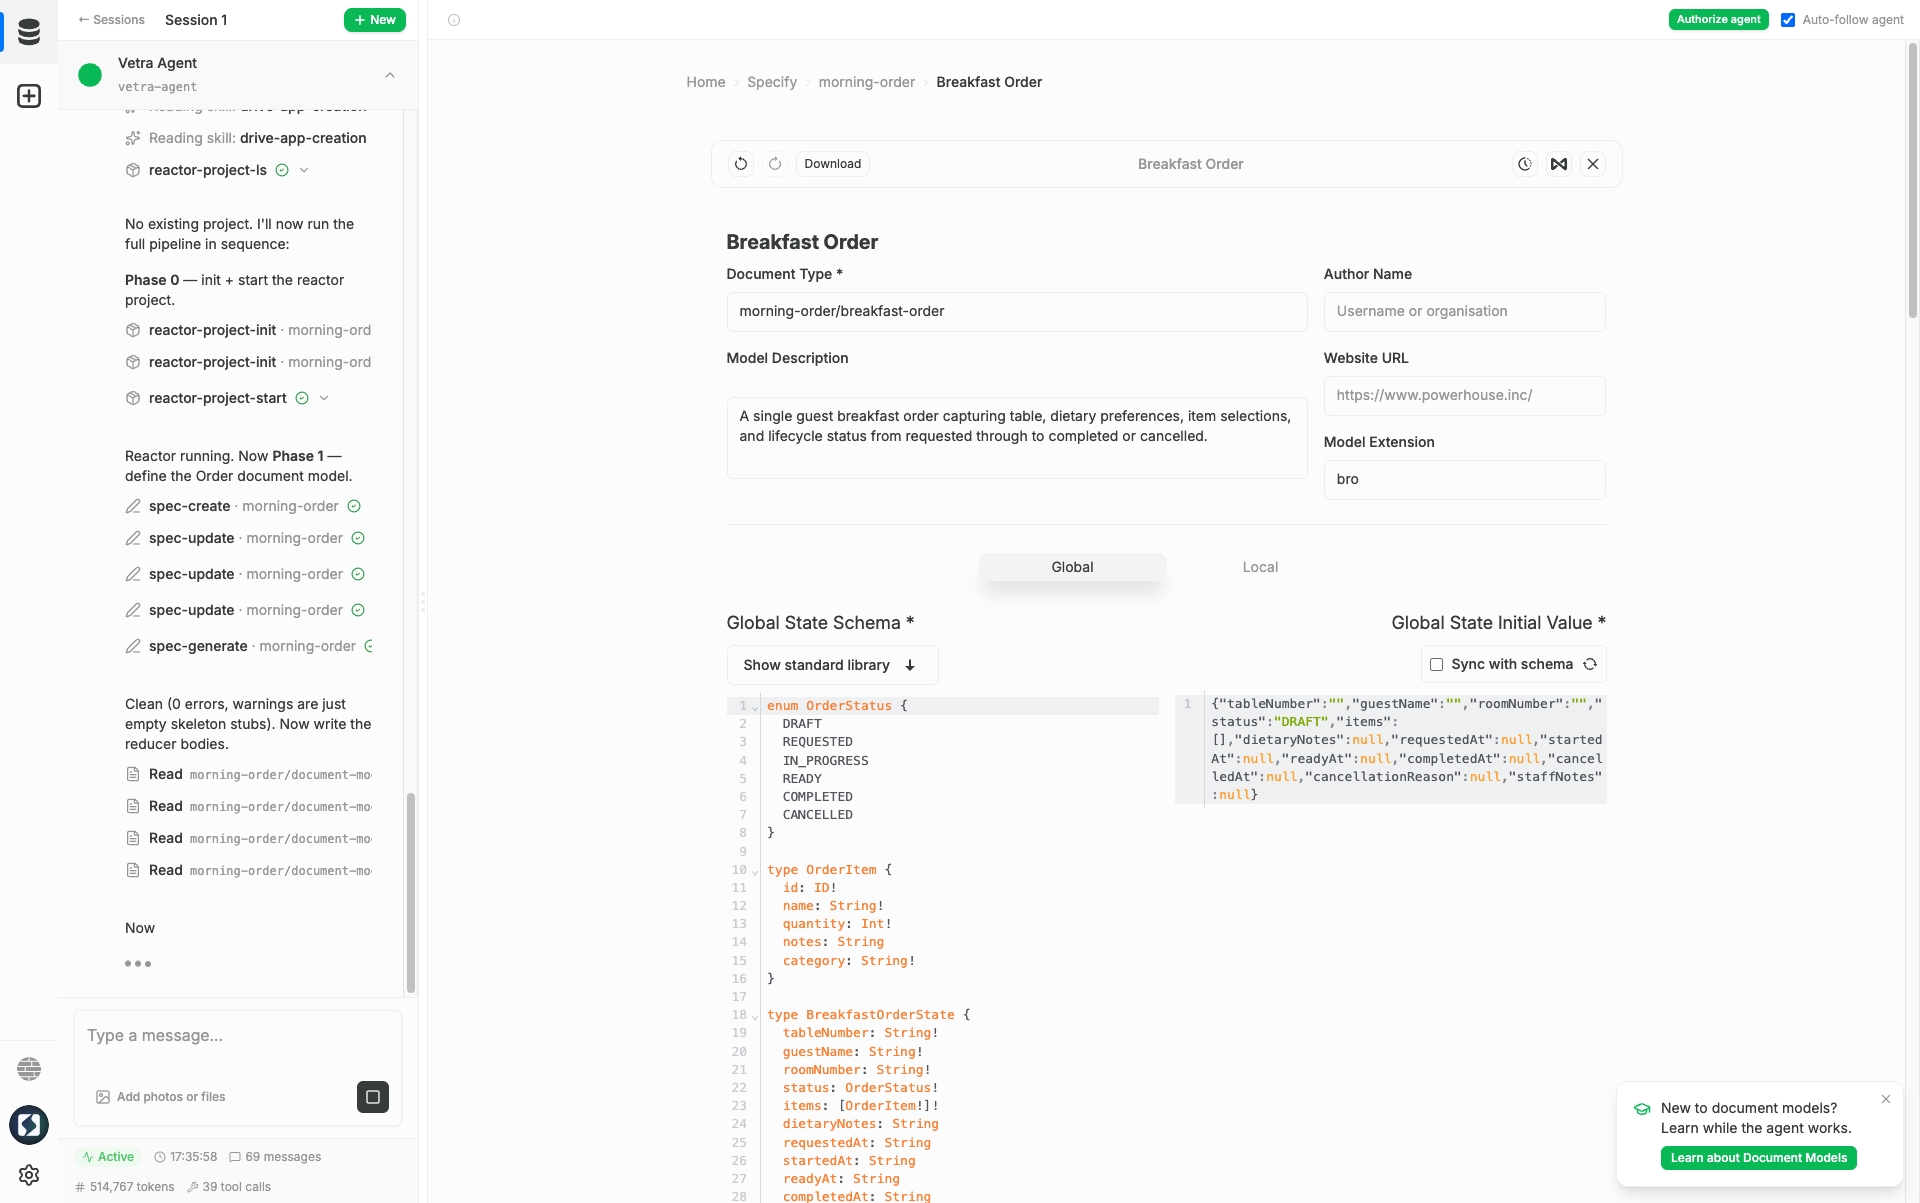Show standard library dropdown
The width and height of the screenshot is (1920, 1203).
tap(832, 665)
